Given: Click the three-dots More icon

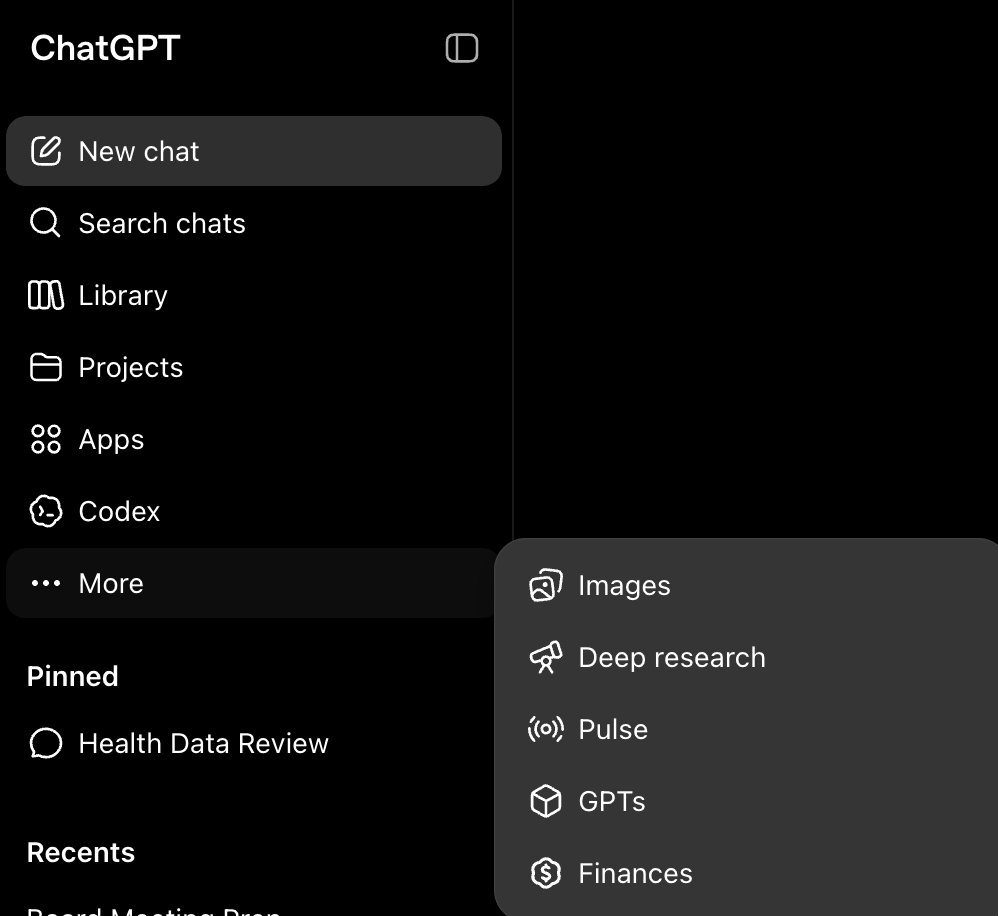Looking at the screenshot, I should coord(46,583).
